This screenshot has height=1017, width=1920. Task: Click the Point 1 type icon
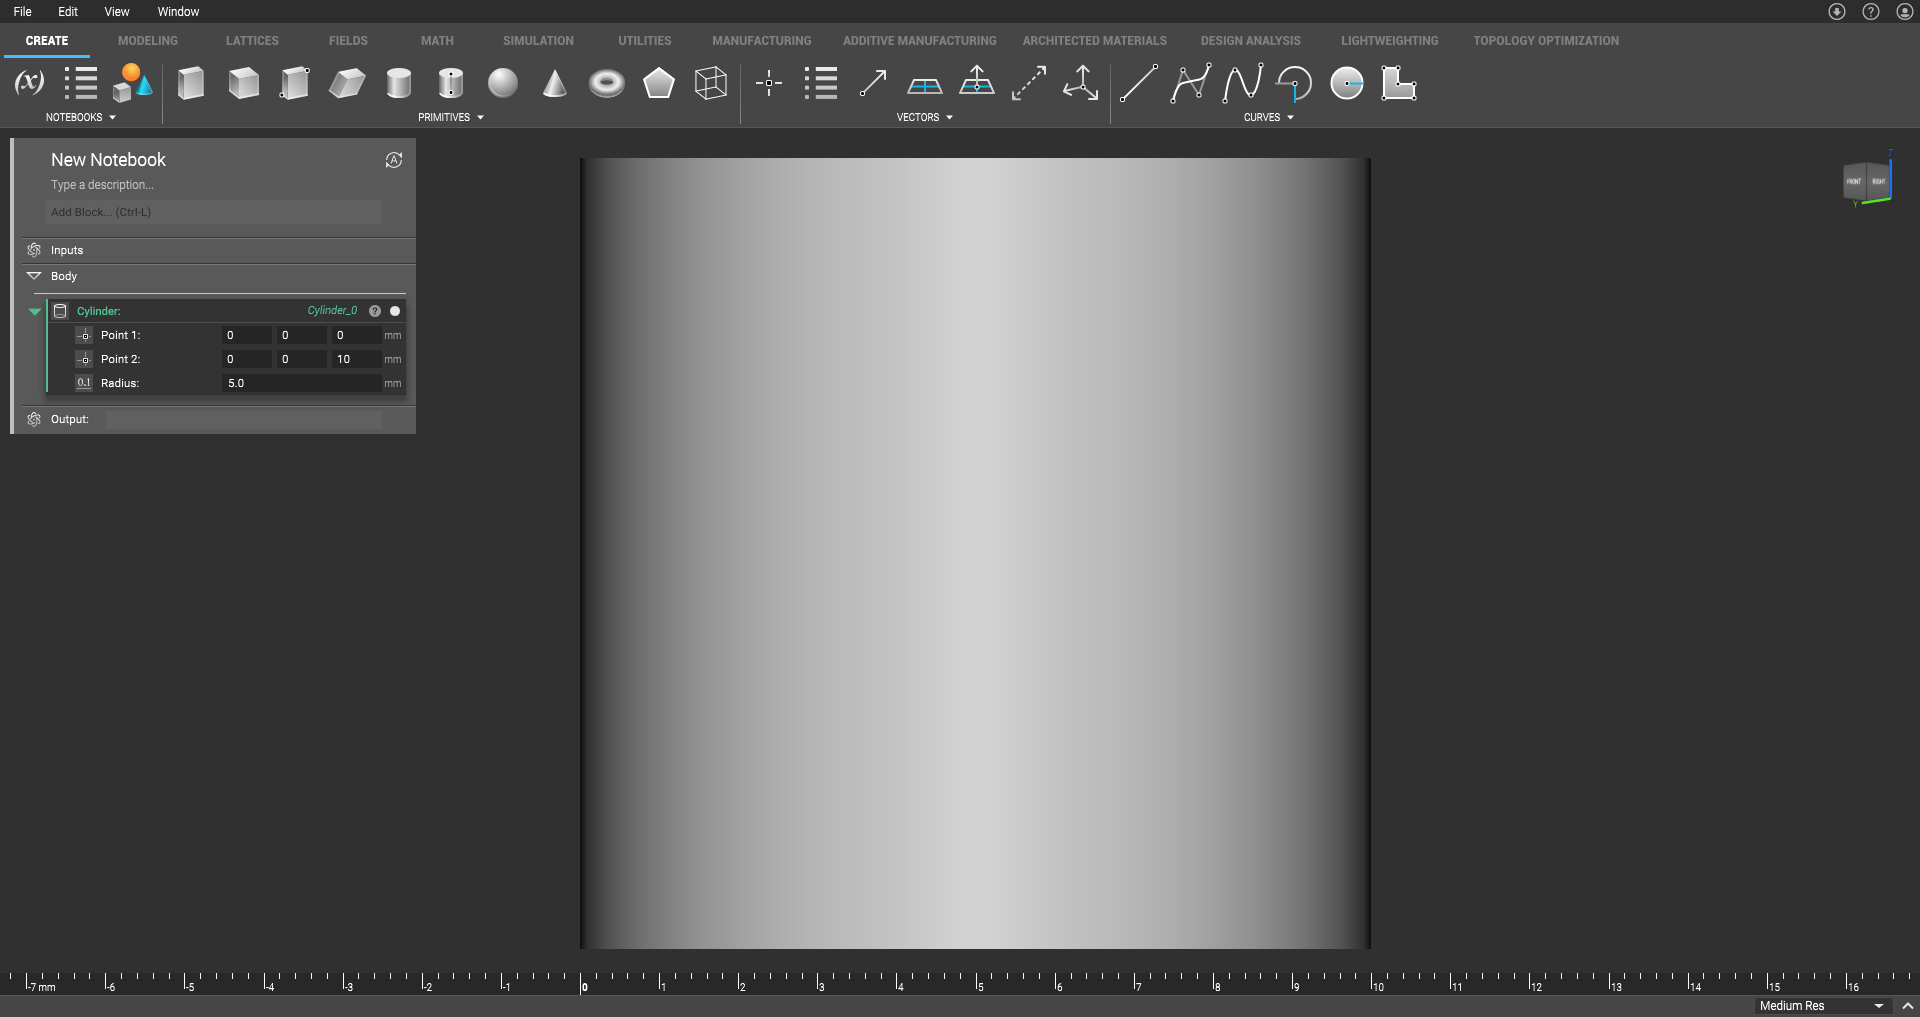(84, 335)
